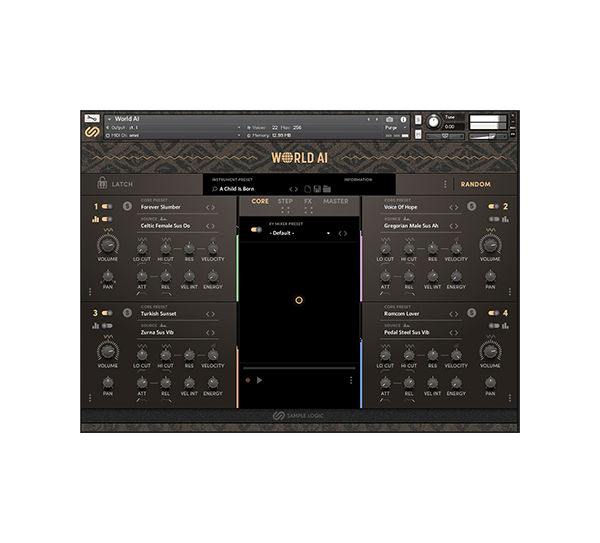Image resolution: width=600 pixels, height=543 pixels.
Task: Start recording XY motion with the record dot
Action: (x=248, y=380)
